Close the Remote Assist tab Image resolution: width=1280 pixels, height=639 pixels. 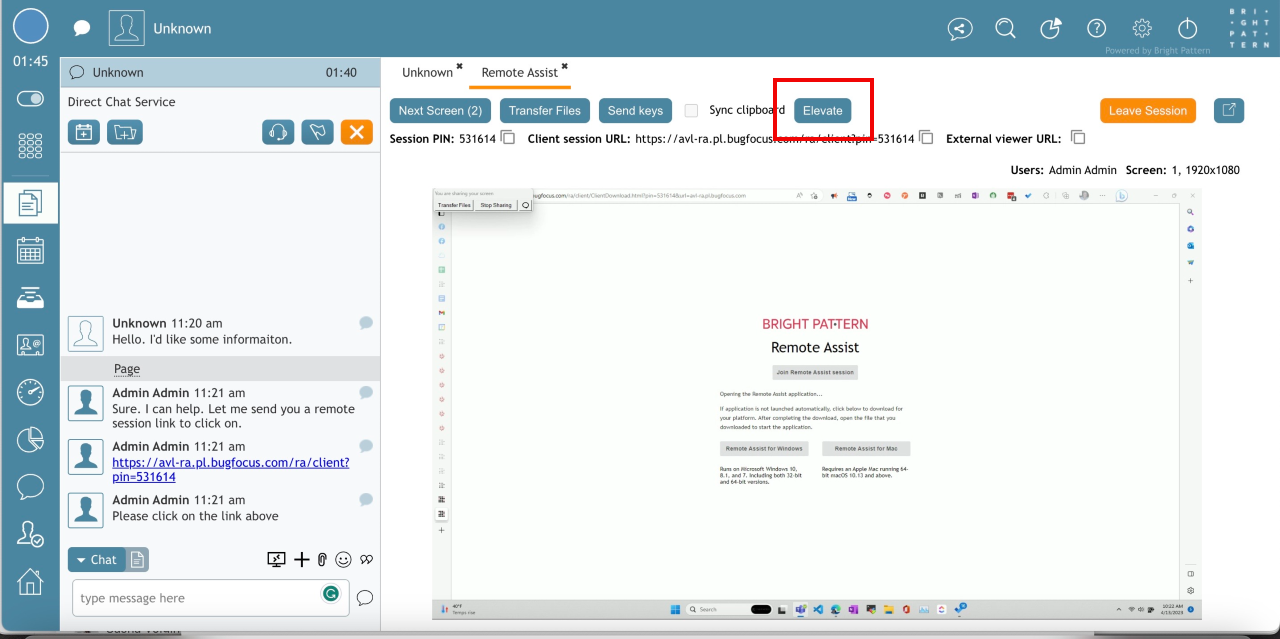tap(565, 67)
